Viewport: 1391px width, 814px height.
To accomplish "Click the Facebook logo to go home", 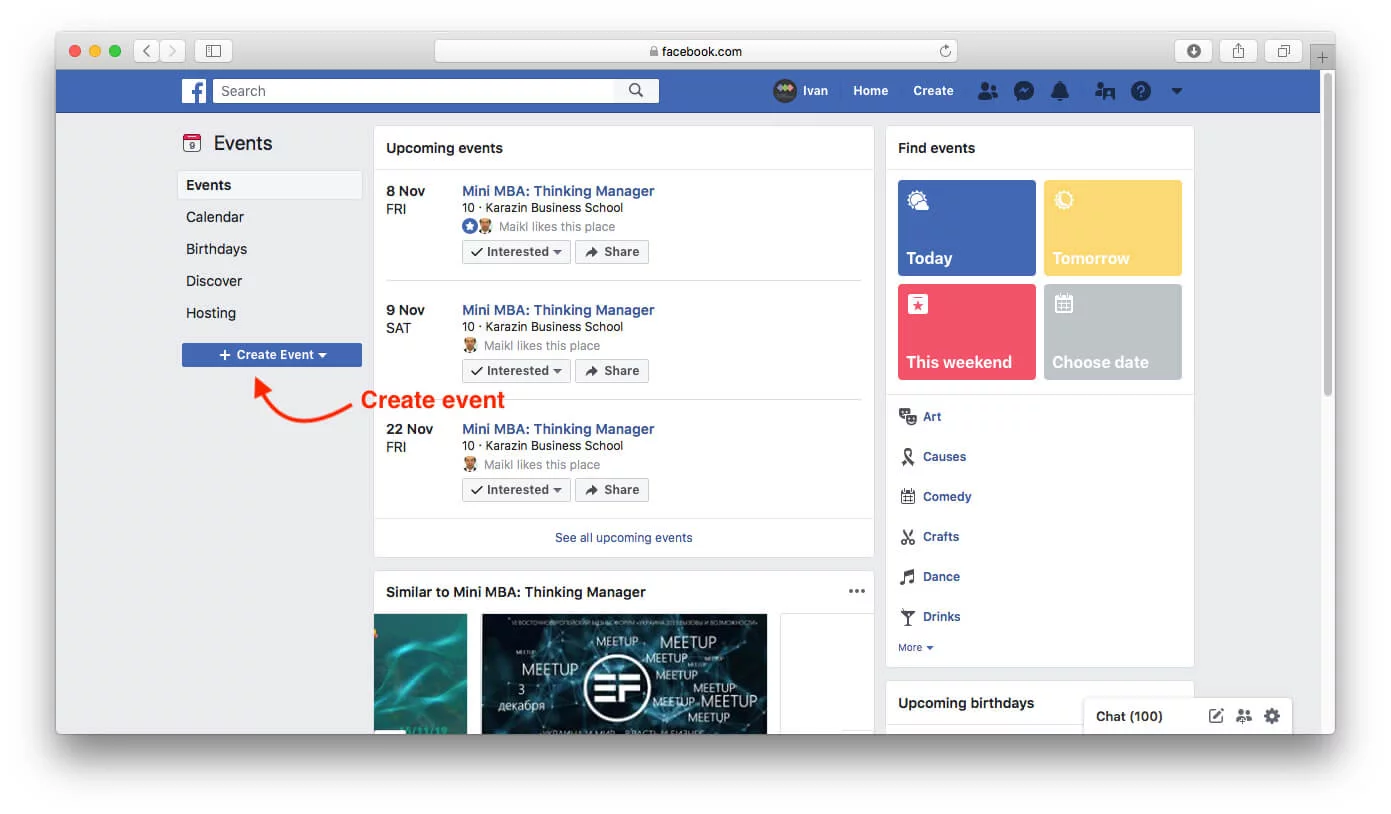I will tap(194, 91).
